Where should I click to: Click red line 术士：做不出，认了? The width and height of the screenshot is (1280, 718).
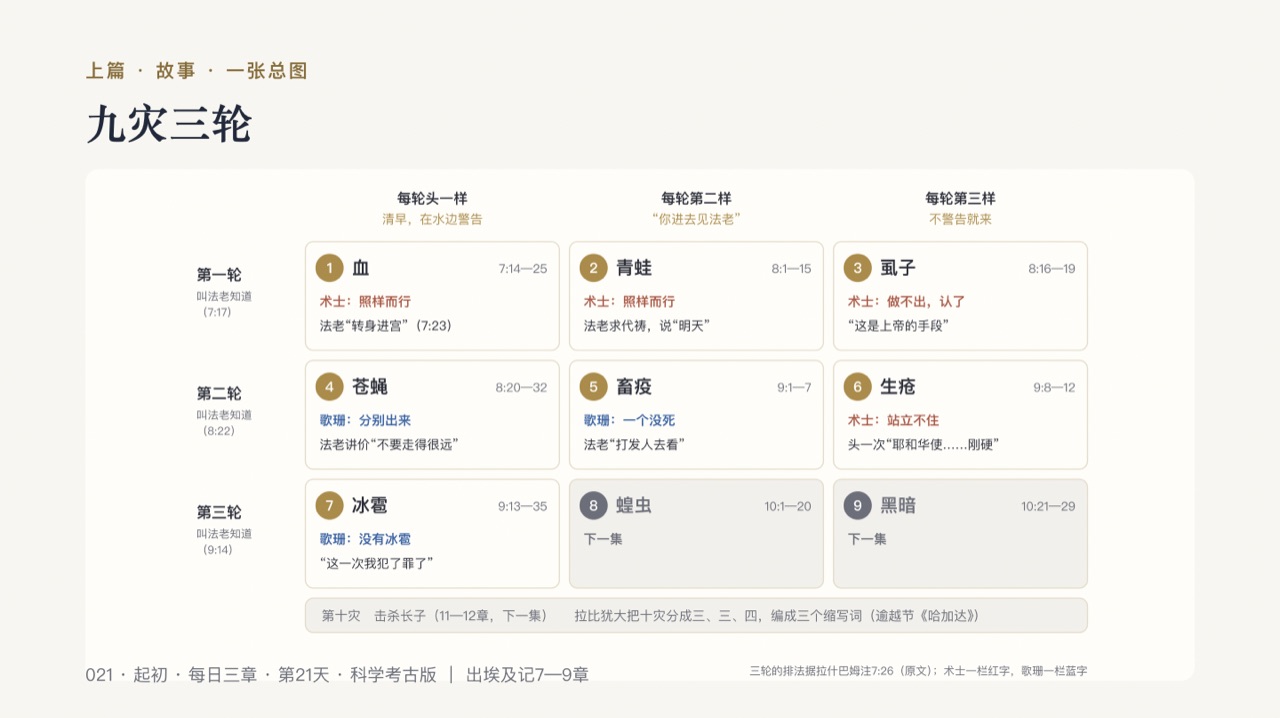(906, 301)
